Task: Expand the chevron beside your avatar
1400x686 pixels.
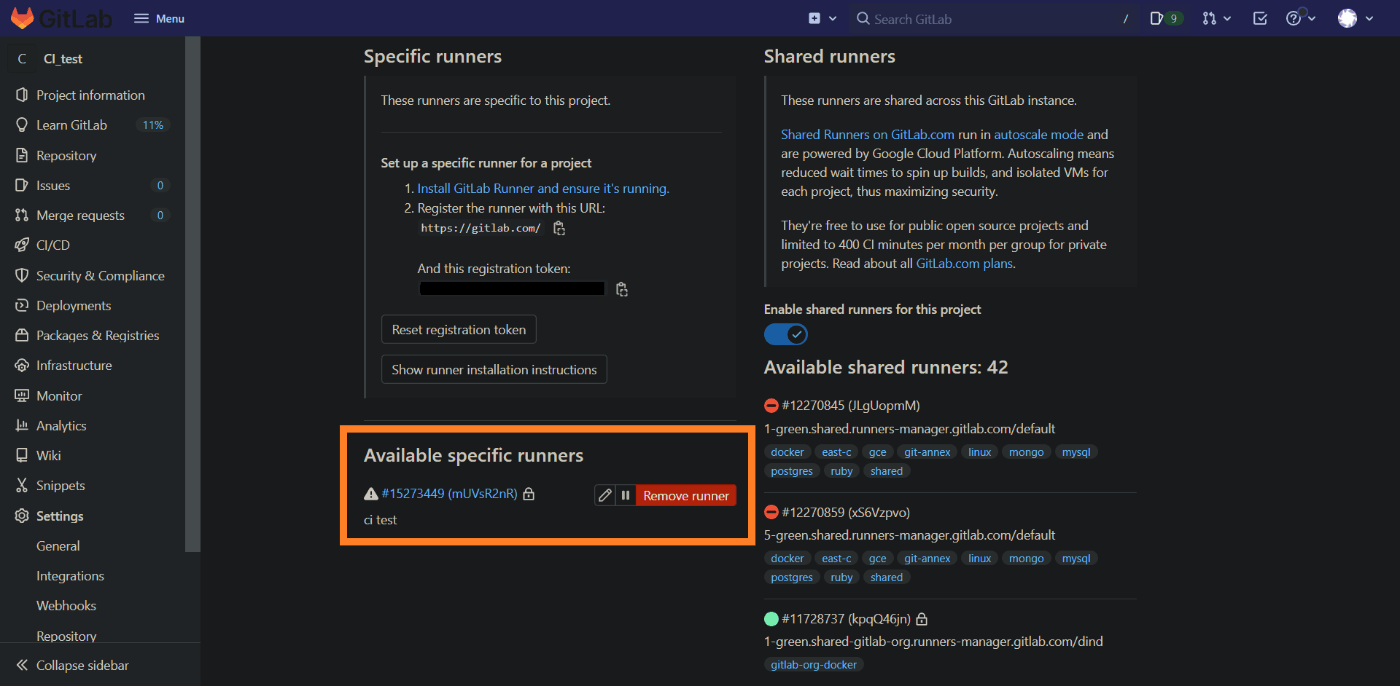Action: pyautogui.click(x=1368, y=18)
